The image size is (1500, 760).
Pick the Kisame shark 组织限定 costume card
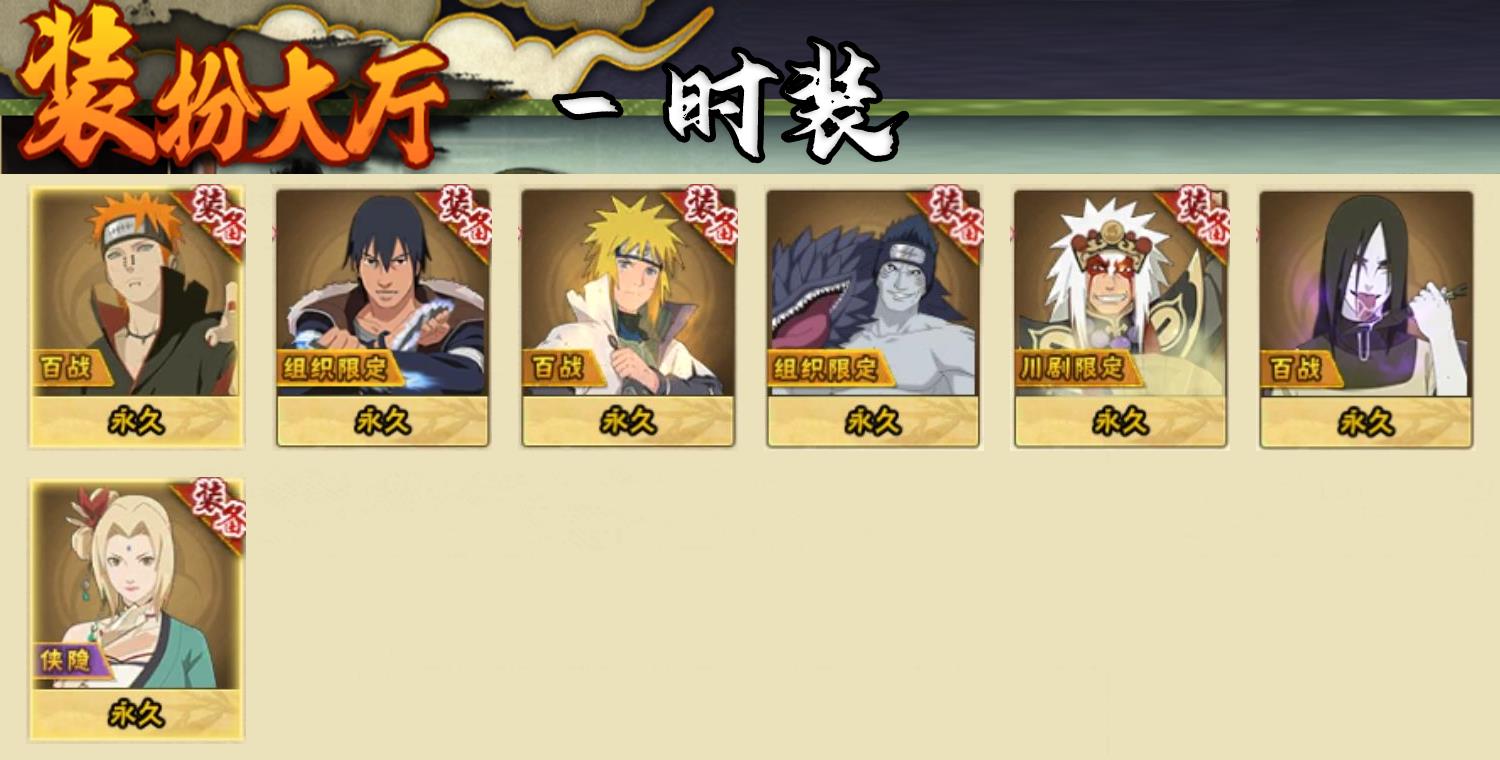874,318
